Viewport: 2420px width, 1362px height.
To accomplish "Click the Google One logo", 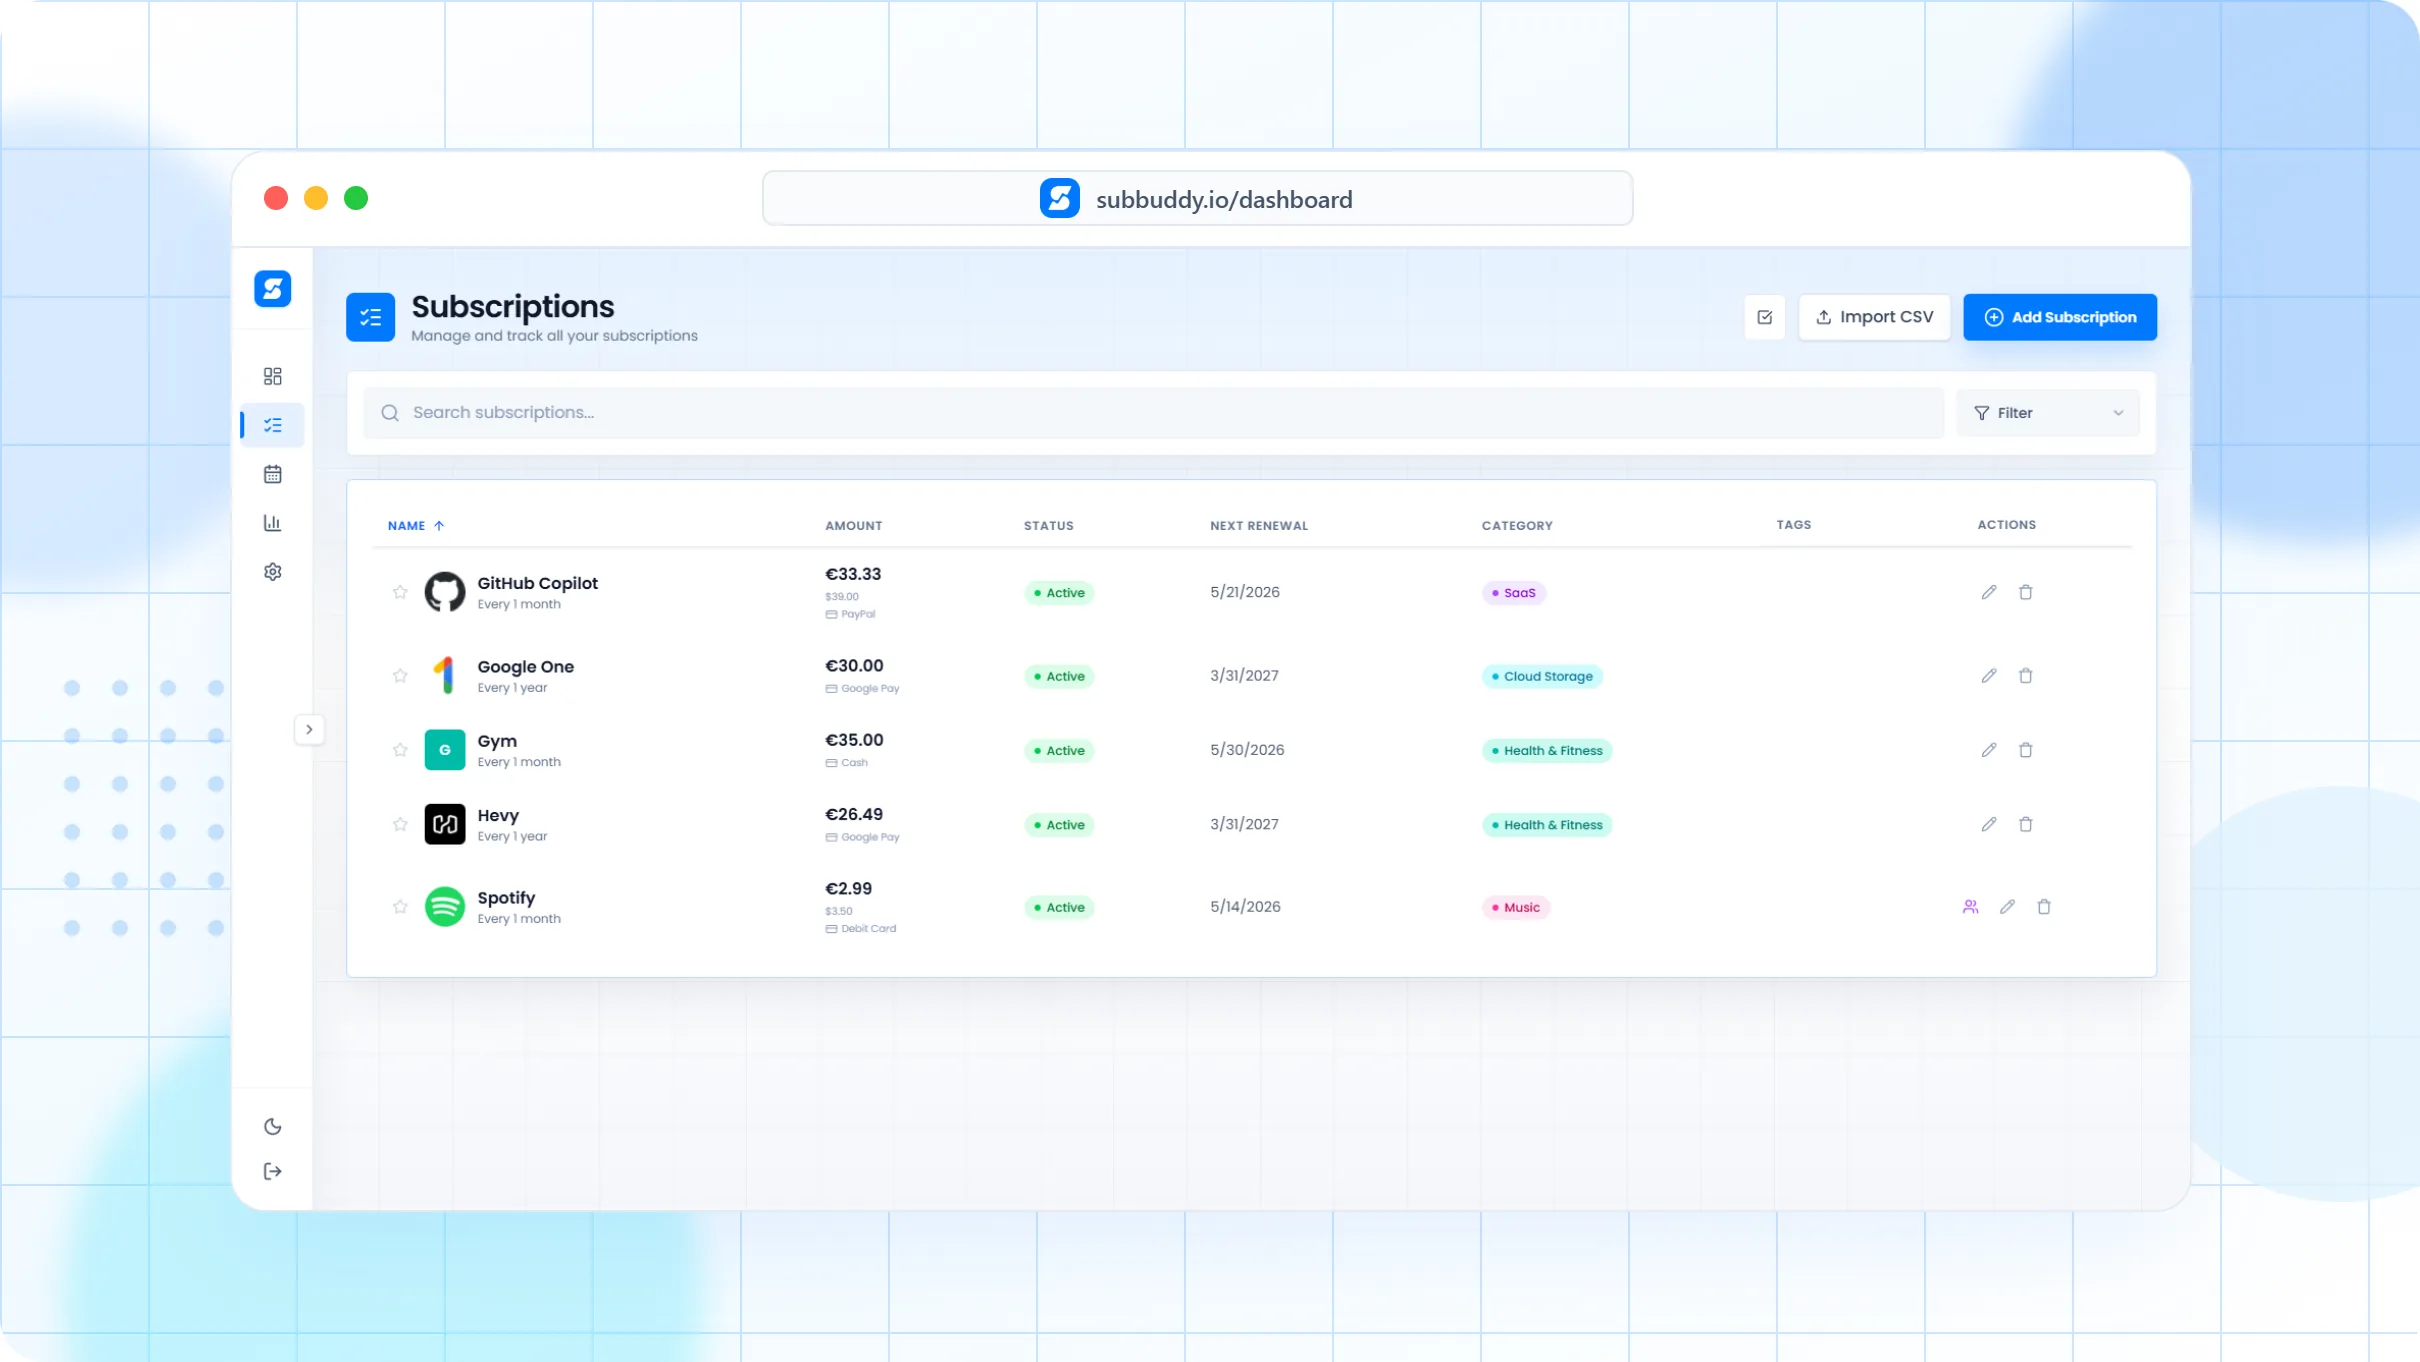I will (445, 676).
